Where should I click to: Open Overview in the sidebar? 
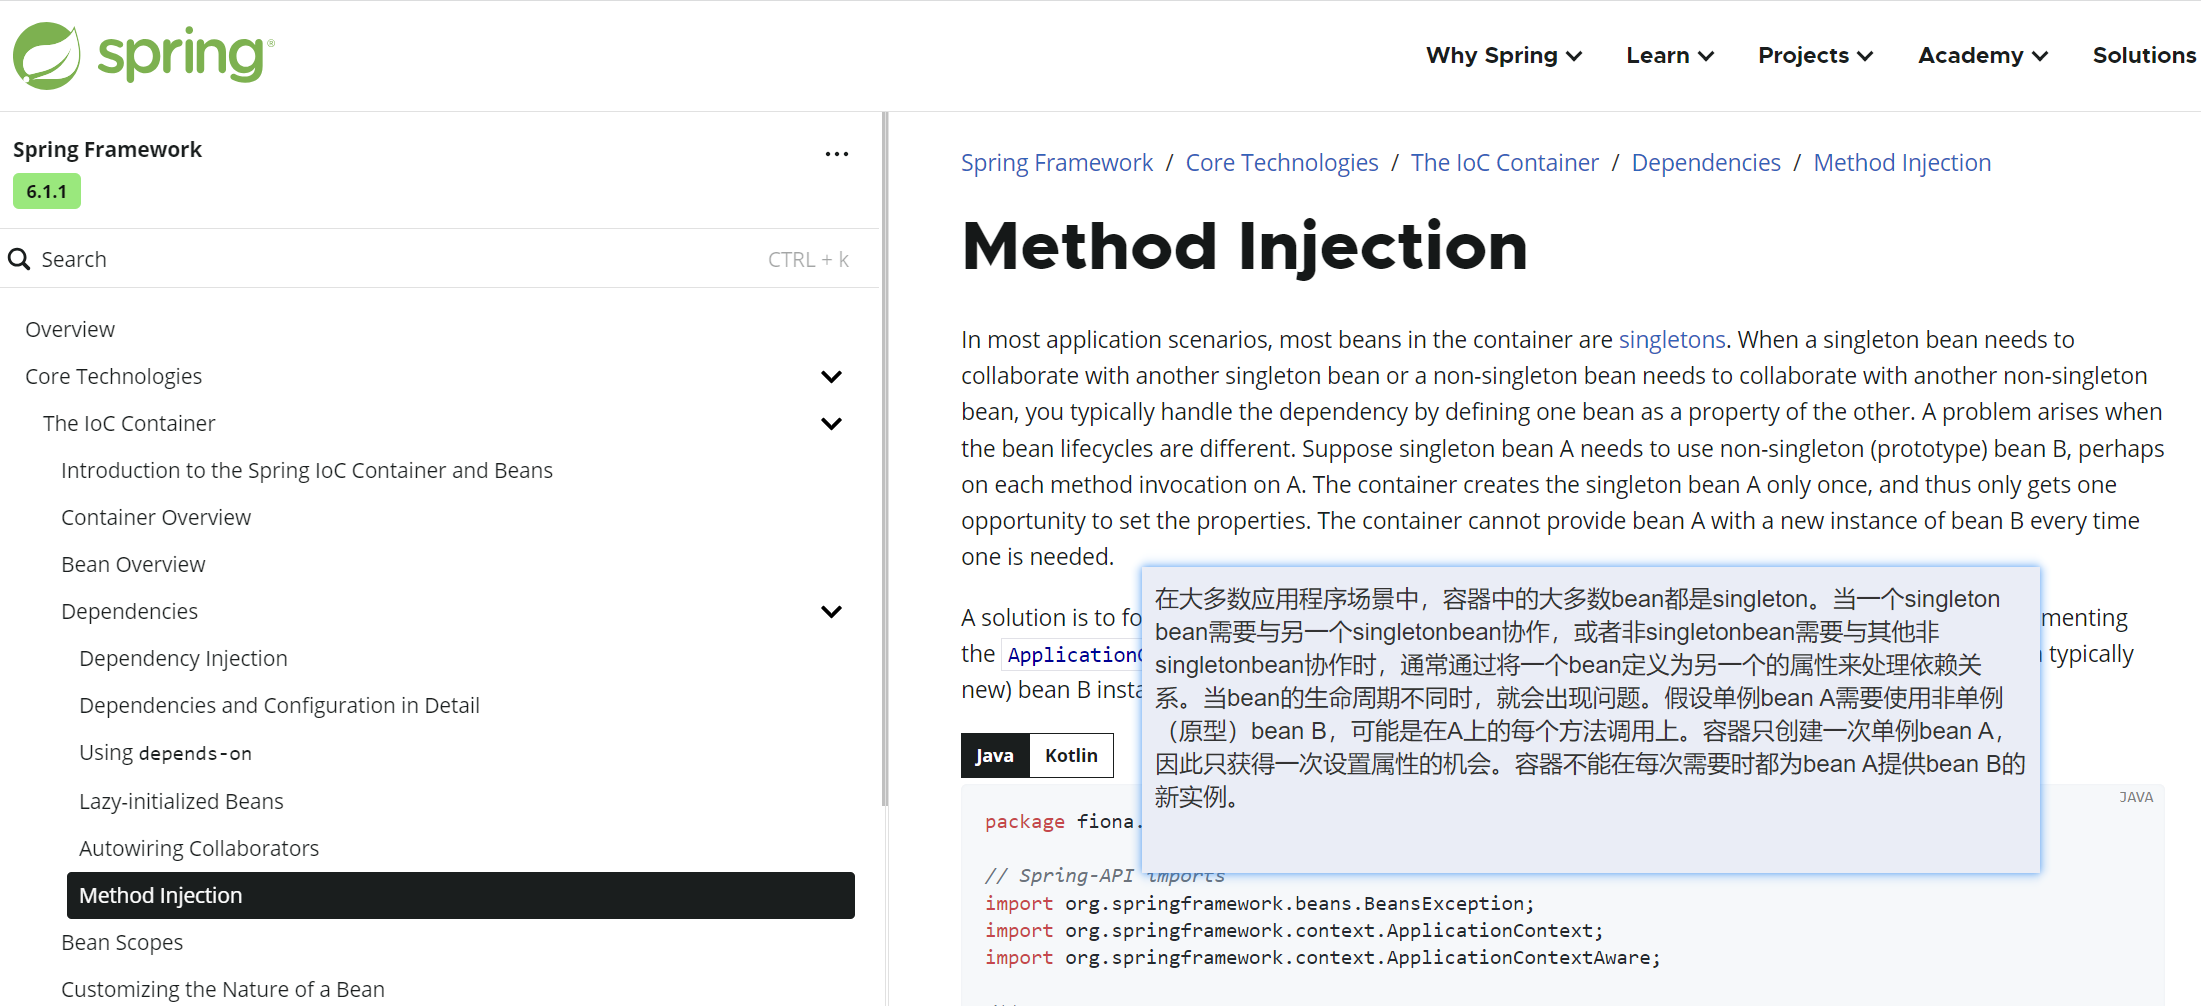click(x=70, y=330)
